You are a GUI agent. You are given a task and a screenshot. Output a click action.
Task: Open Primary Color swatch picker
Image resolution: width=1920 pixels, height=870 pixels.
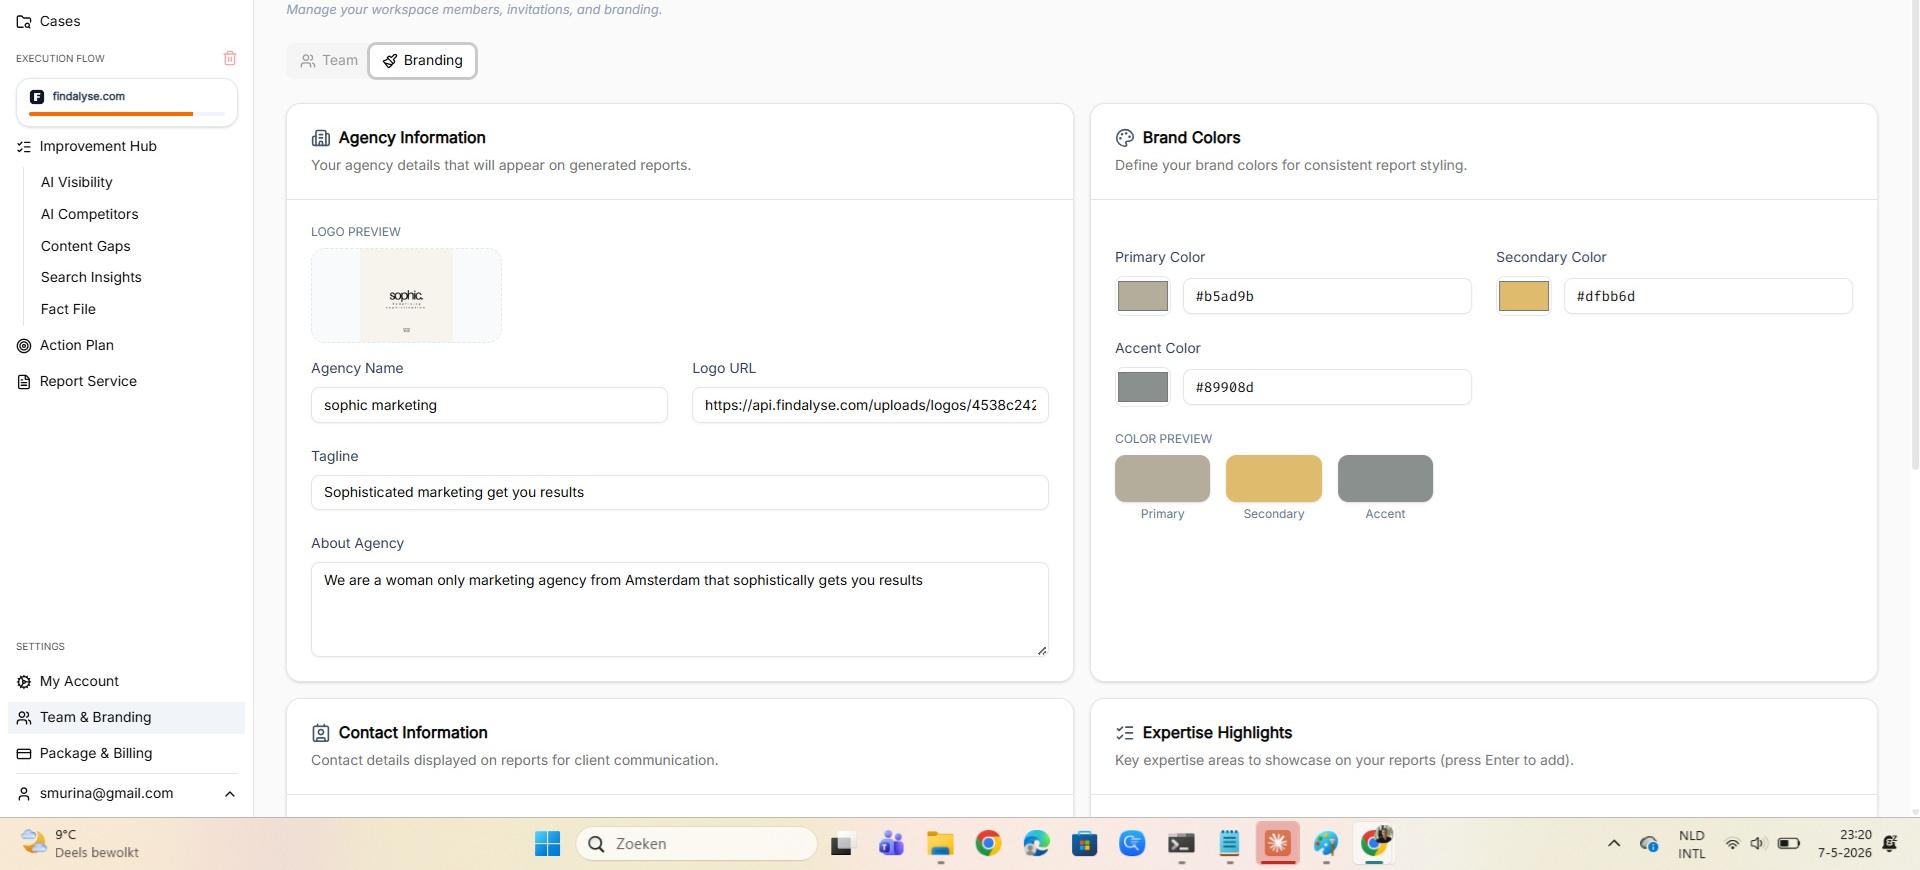[x=1142, y=296]
